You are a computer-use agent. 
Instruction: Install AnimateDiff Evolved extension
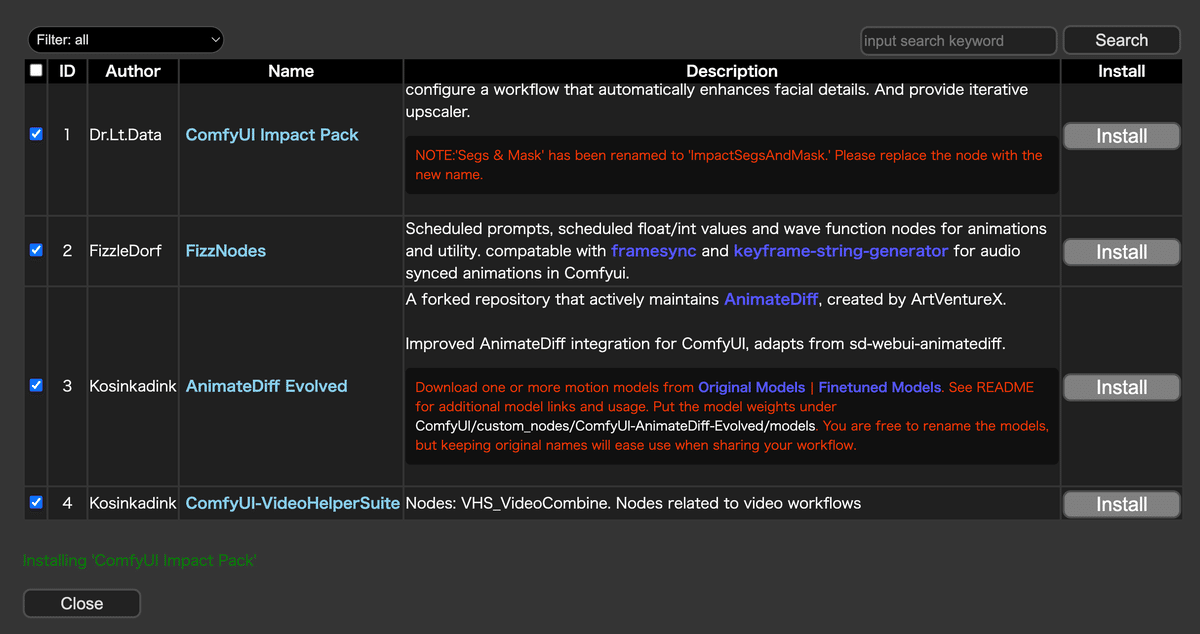(1121, 387)
